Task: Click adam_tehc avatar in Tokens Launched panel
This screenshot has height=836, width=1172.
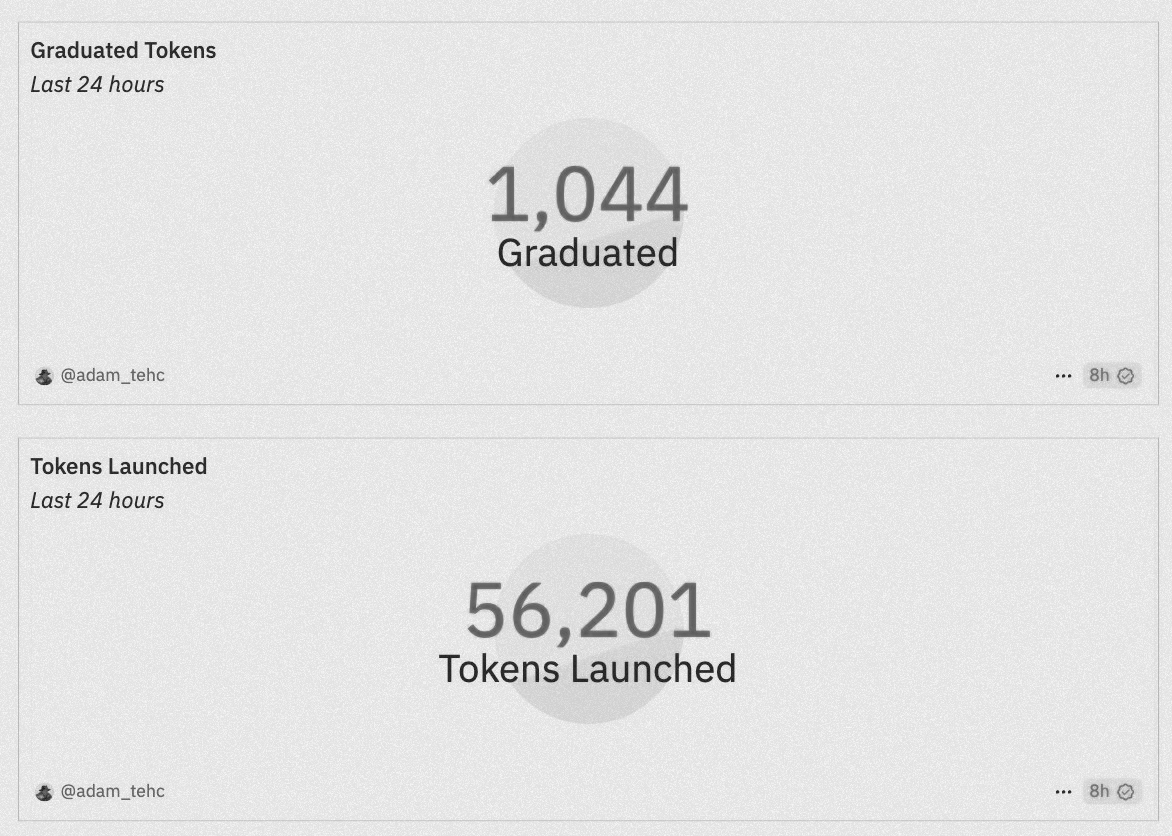Action: [44, 792]
